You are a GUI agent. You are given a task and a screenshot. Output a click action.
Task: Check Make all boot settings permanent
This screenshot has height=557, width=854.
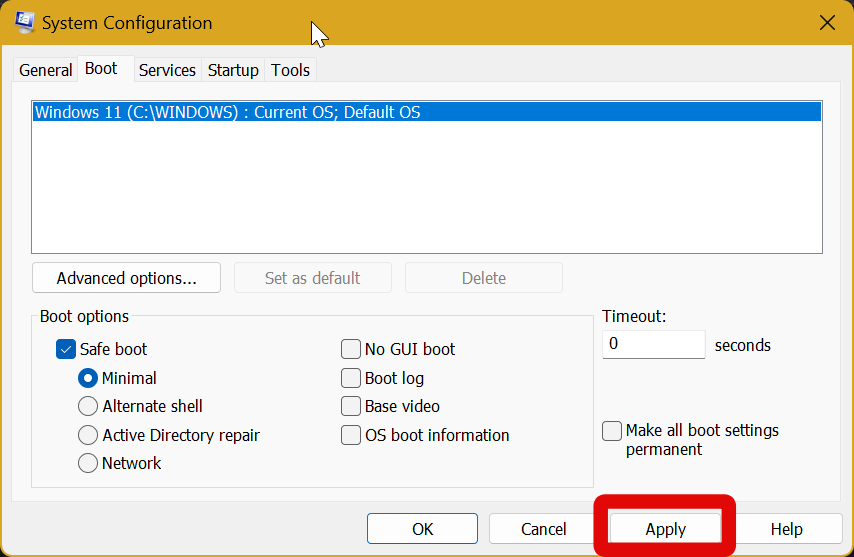click(612, 431)
